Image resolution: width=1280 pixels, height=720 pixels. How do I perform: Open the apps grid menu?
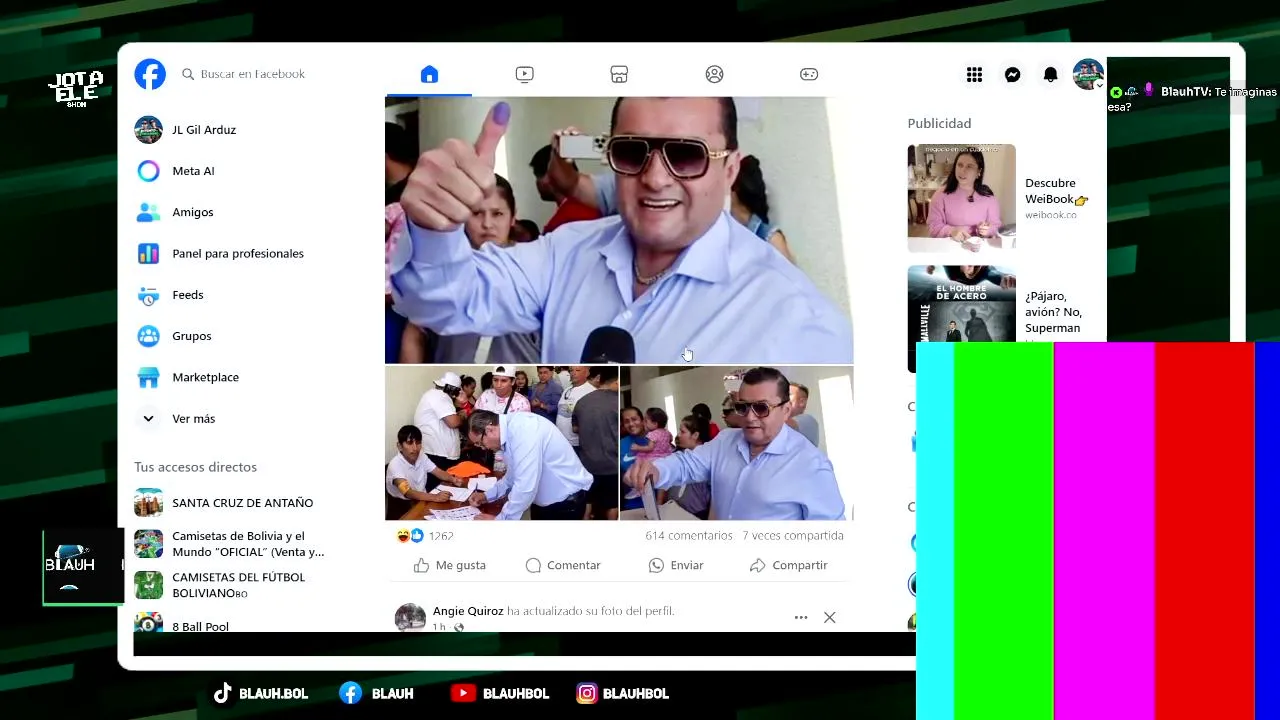(974, 74)
